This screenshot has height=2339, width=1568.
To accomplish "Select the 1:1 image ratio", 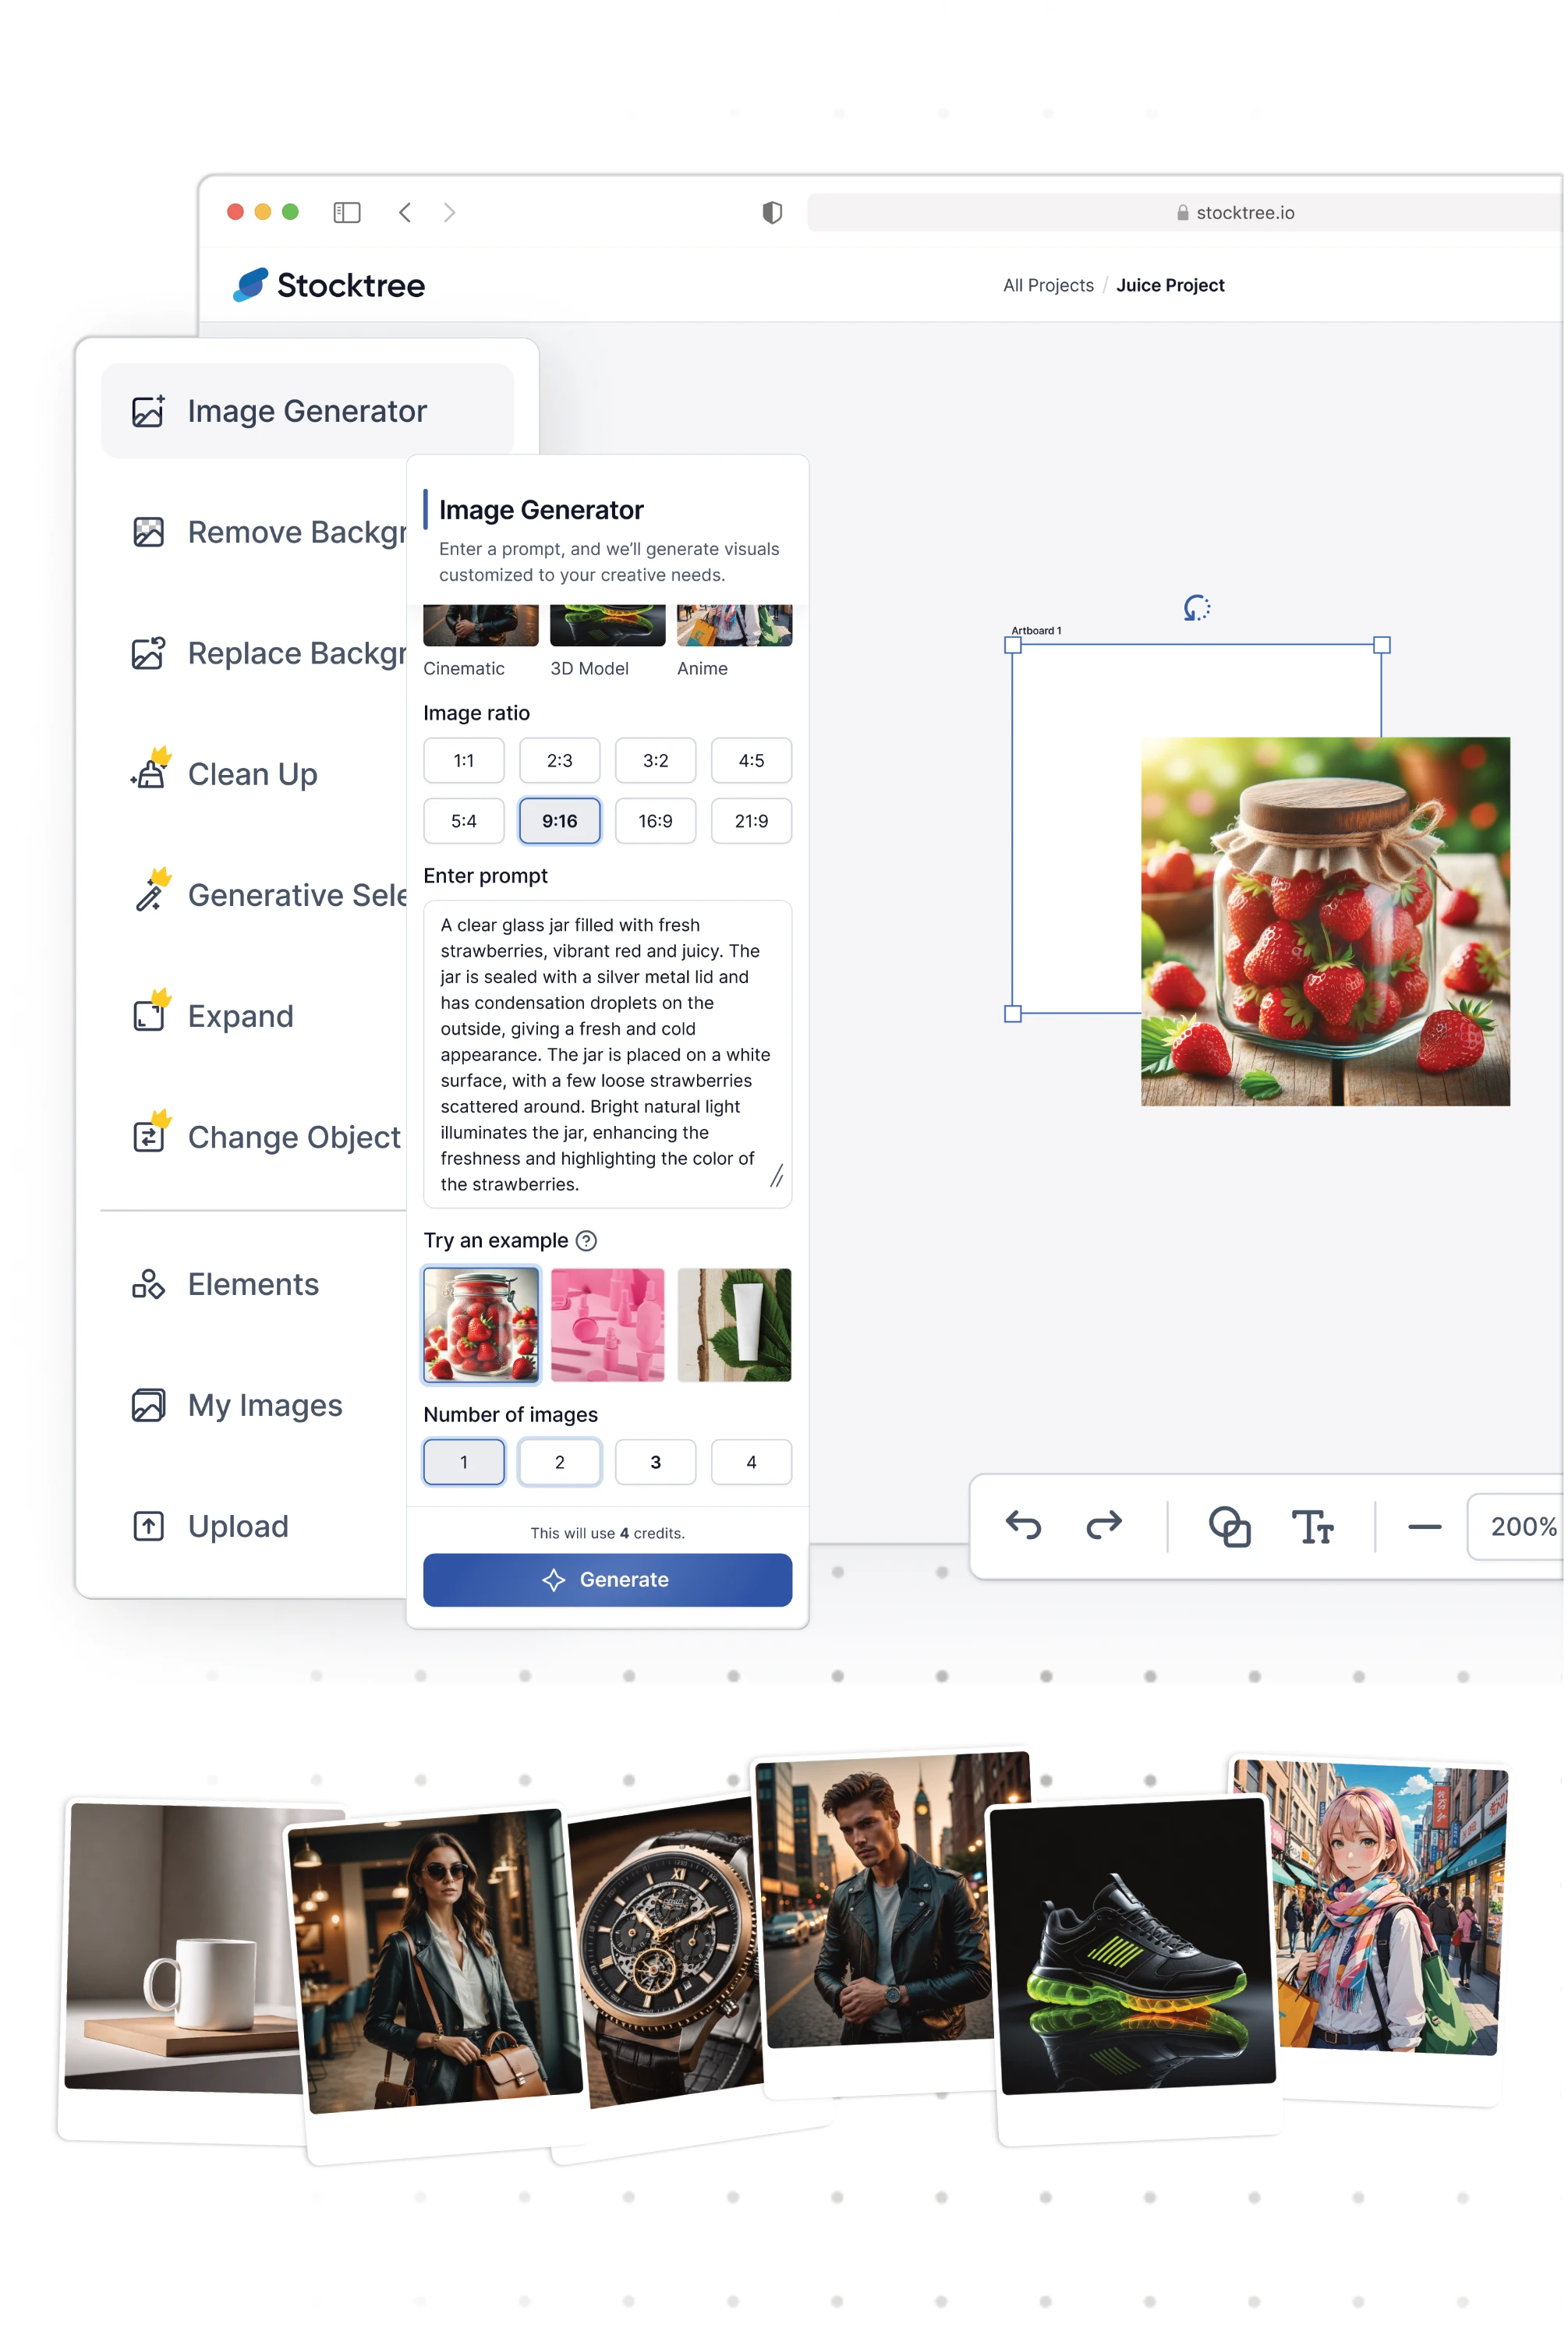I will (x=463, y=760).
